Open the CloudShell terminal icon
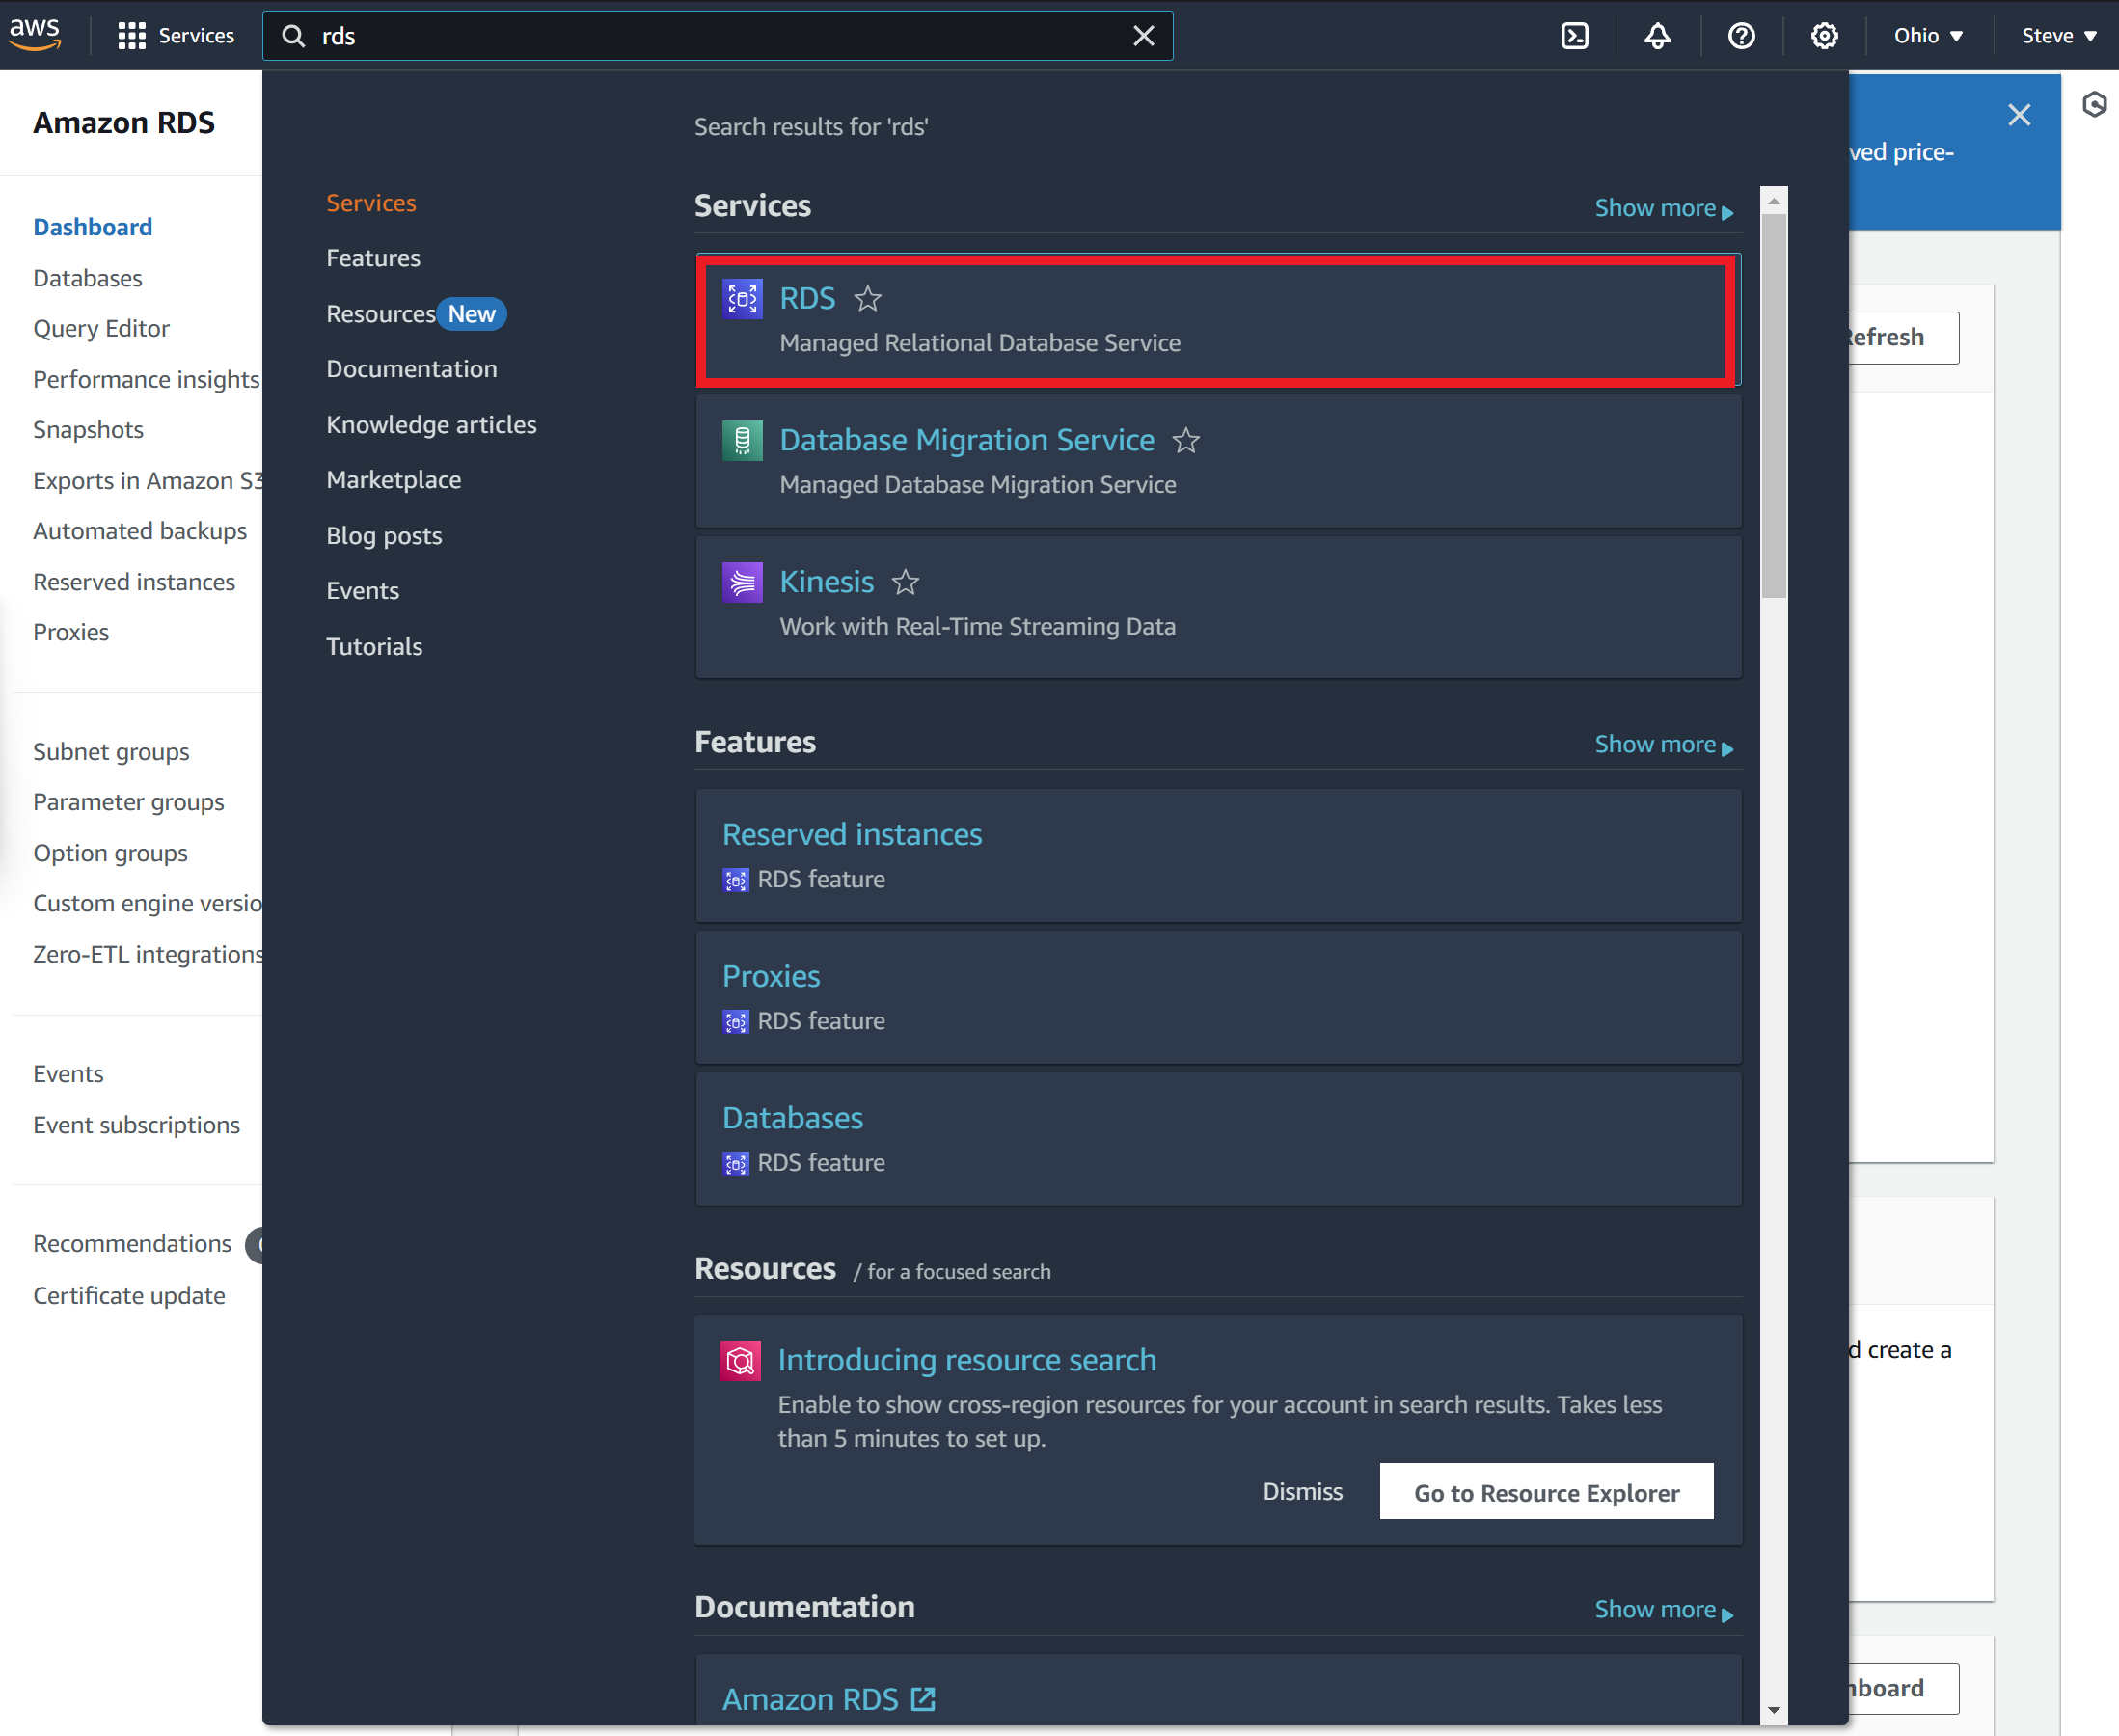Screen dimensions: 2119x1736 pyautogui.click(x=1574, y=36)
